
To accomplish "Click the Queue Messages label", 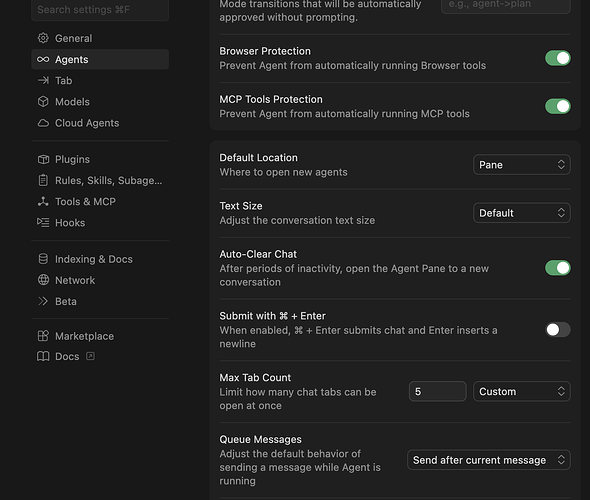I will point(260,439).
